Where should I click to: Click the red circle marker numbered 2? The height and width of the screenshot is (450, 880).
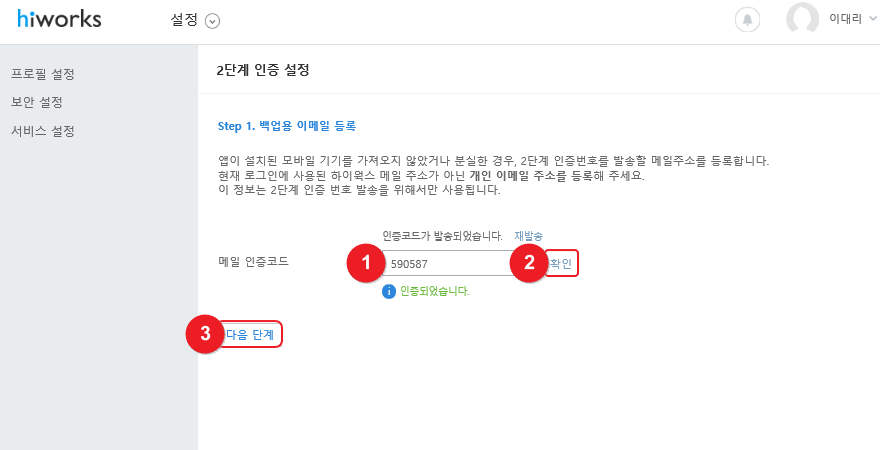(x=529, y=263)
